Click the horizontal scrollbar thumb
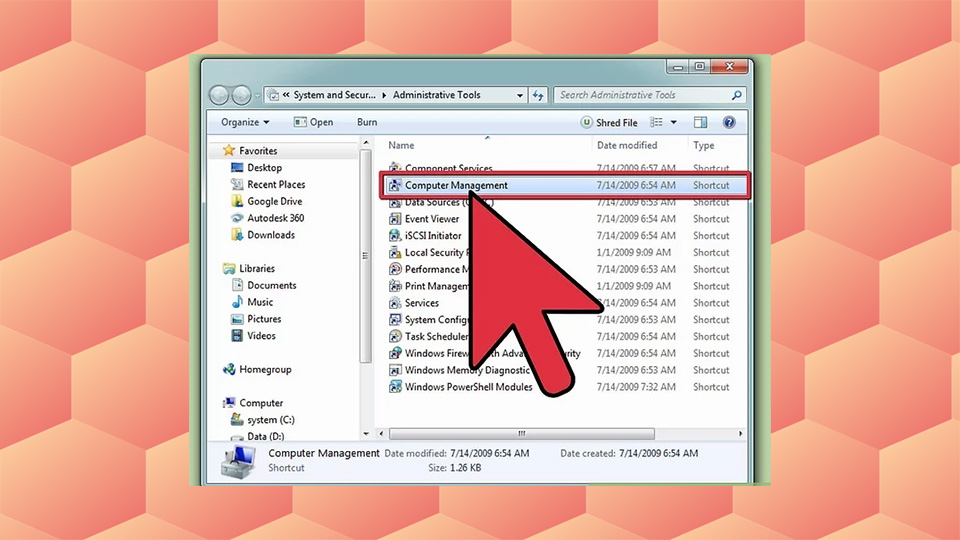 pyautogui.click(x=522, y=433)
